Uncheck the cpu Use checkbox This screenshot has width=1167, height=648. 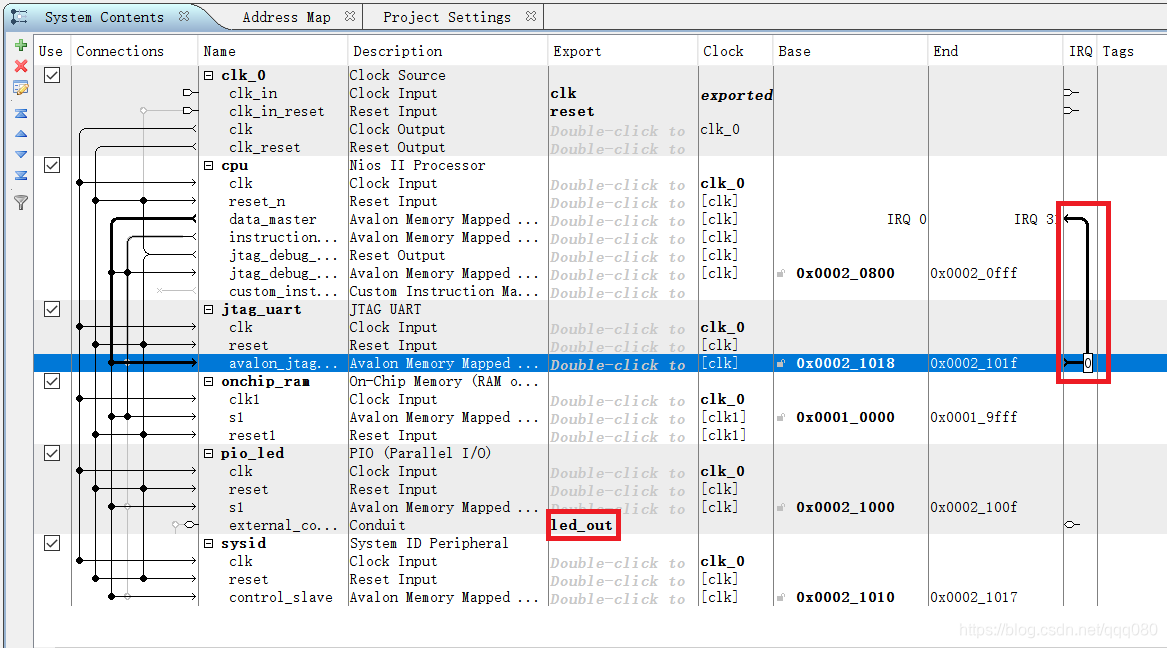pyautogui.click(x=52, y=165)
